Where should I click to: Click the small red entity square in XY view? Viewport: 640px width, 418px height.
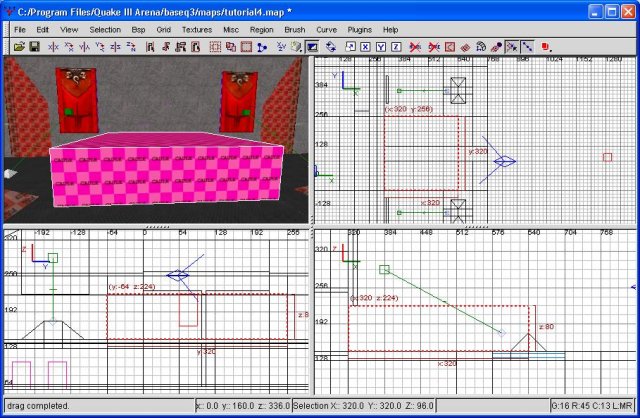pyautogui.click(x=607, y=157)
